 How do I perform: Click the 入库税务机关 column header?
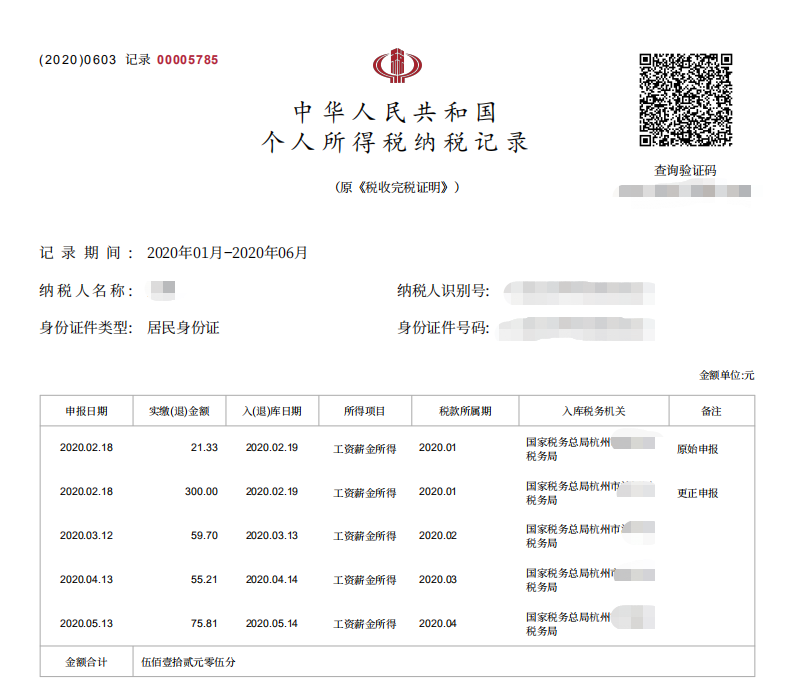click(594, 411)
